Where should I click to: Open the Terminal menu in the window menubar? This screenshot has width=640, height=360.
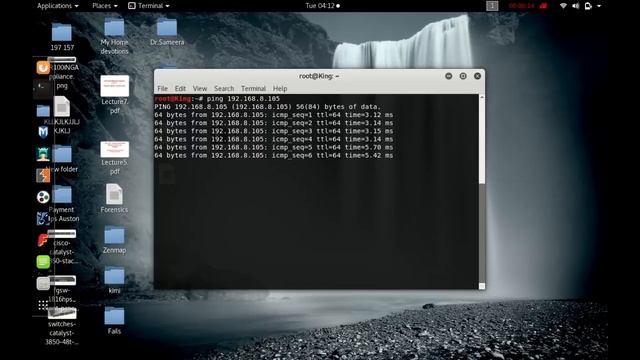pos(253,89)
